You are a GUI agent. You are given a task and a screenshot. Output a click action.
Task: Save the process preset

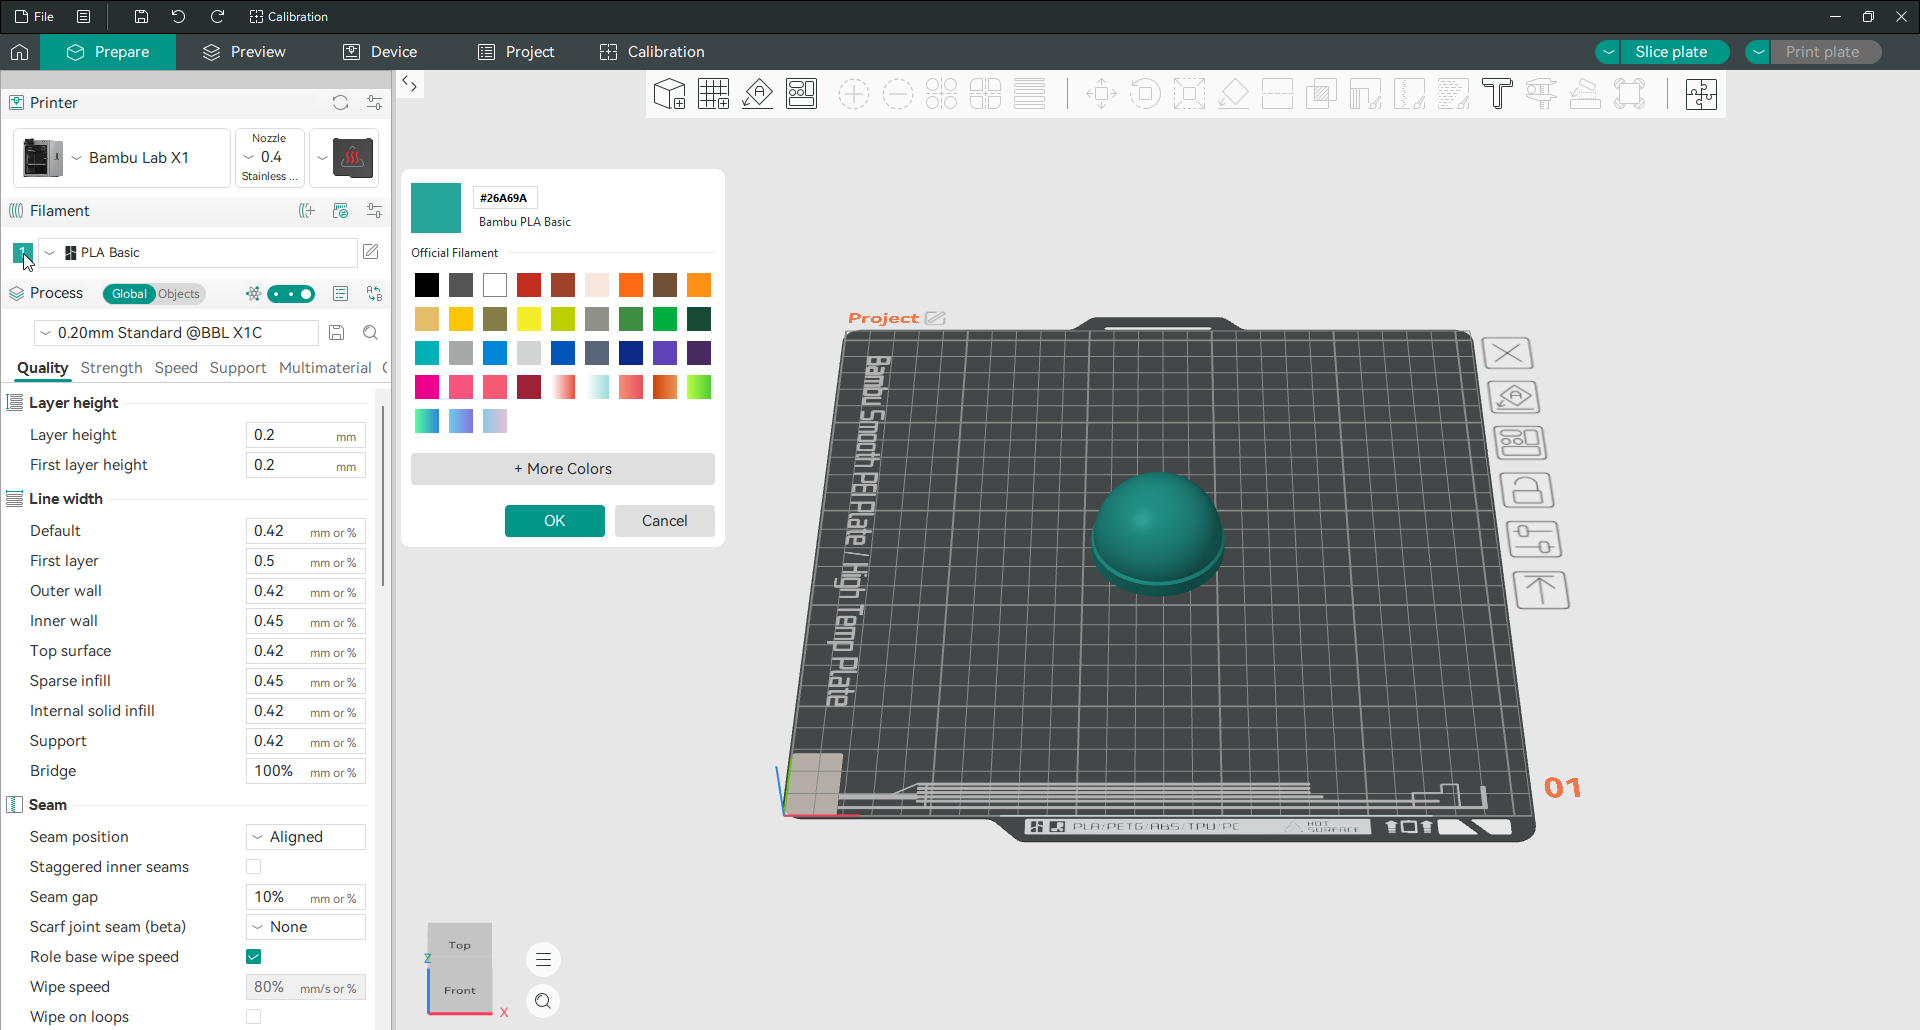coord(337,333)
